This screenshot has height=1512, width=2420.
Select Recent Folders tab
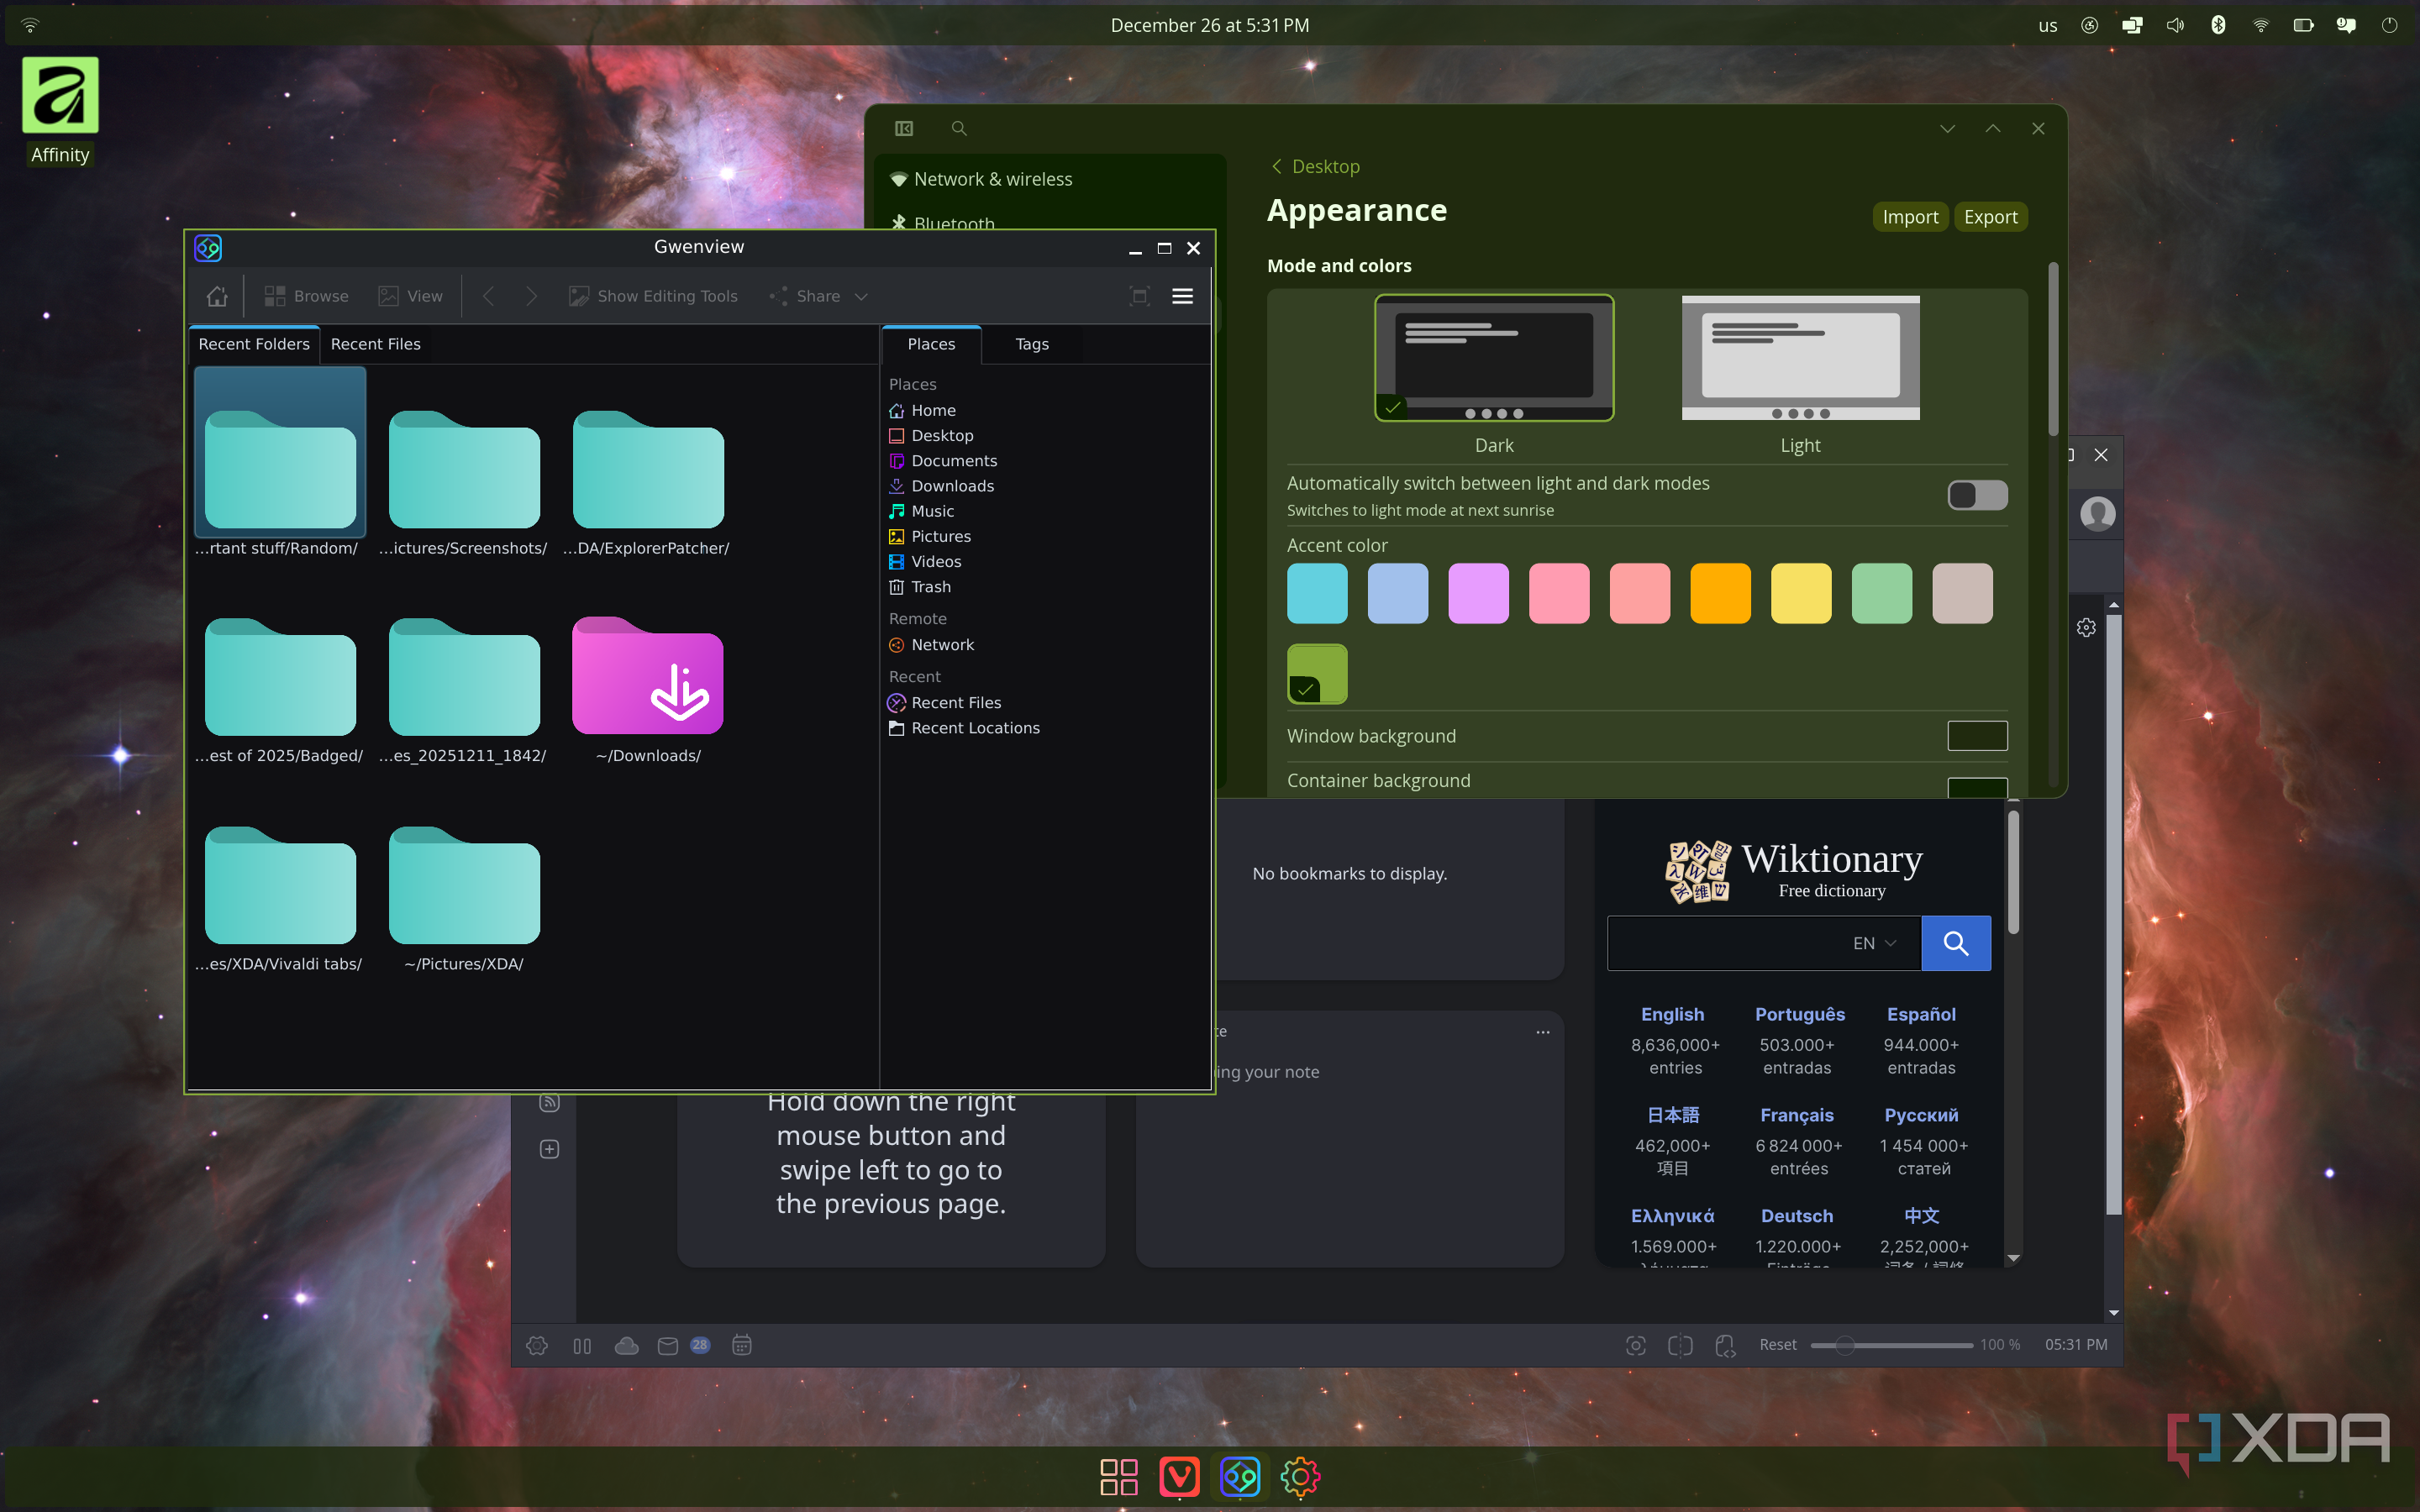click(x=254, y=344)
